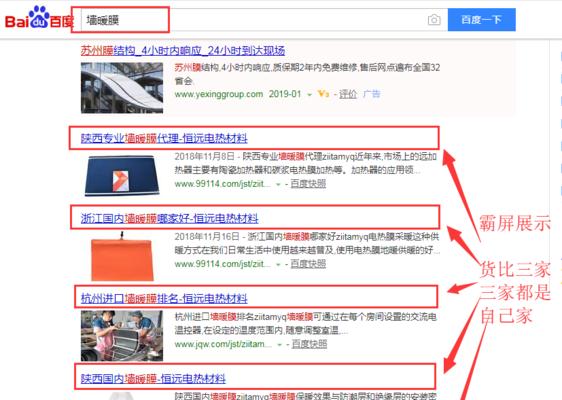The width and height of the screenshot is (562, 400).
Task: Click the 2018年11月16日 result description
Action: [x=307, y=243]
